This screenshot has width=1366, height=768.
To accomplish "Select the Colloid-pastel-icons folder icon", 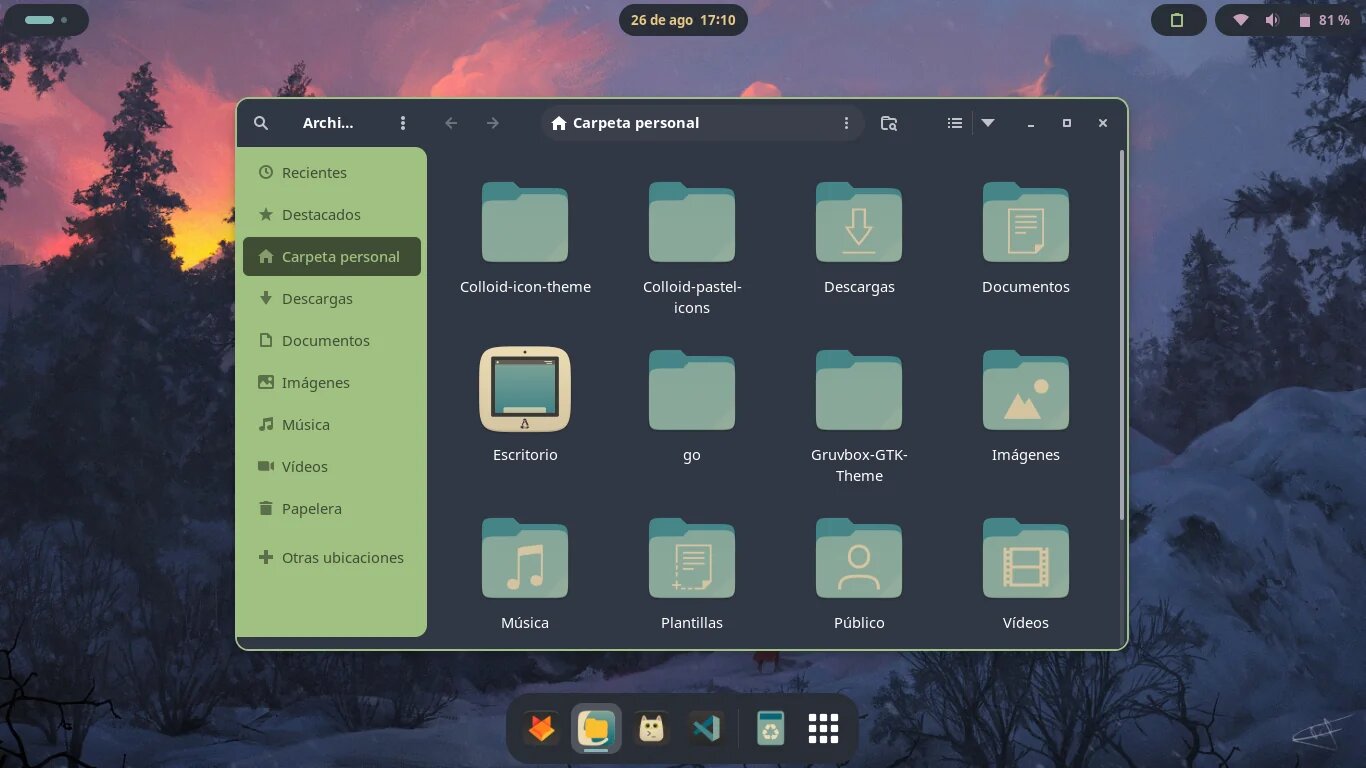I will click(x=692, y=222).
